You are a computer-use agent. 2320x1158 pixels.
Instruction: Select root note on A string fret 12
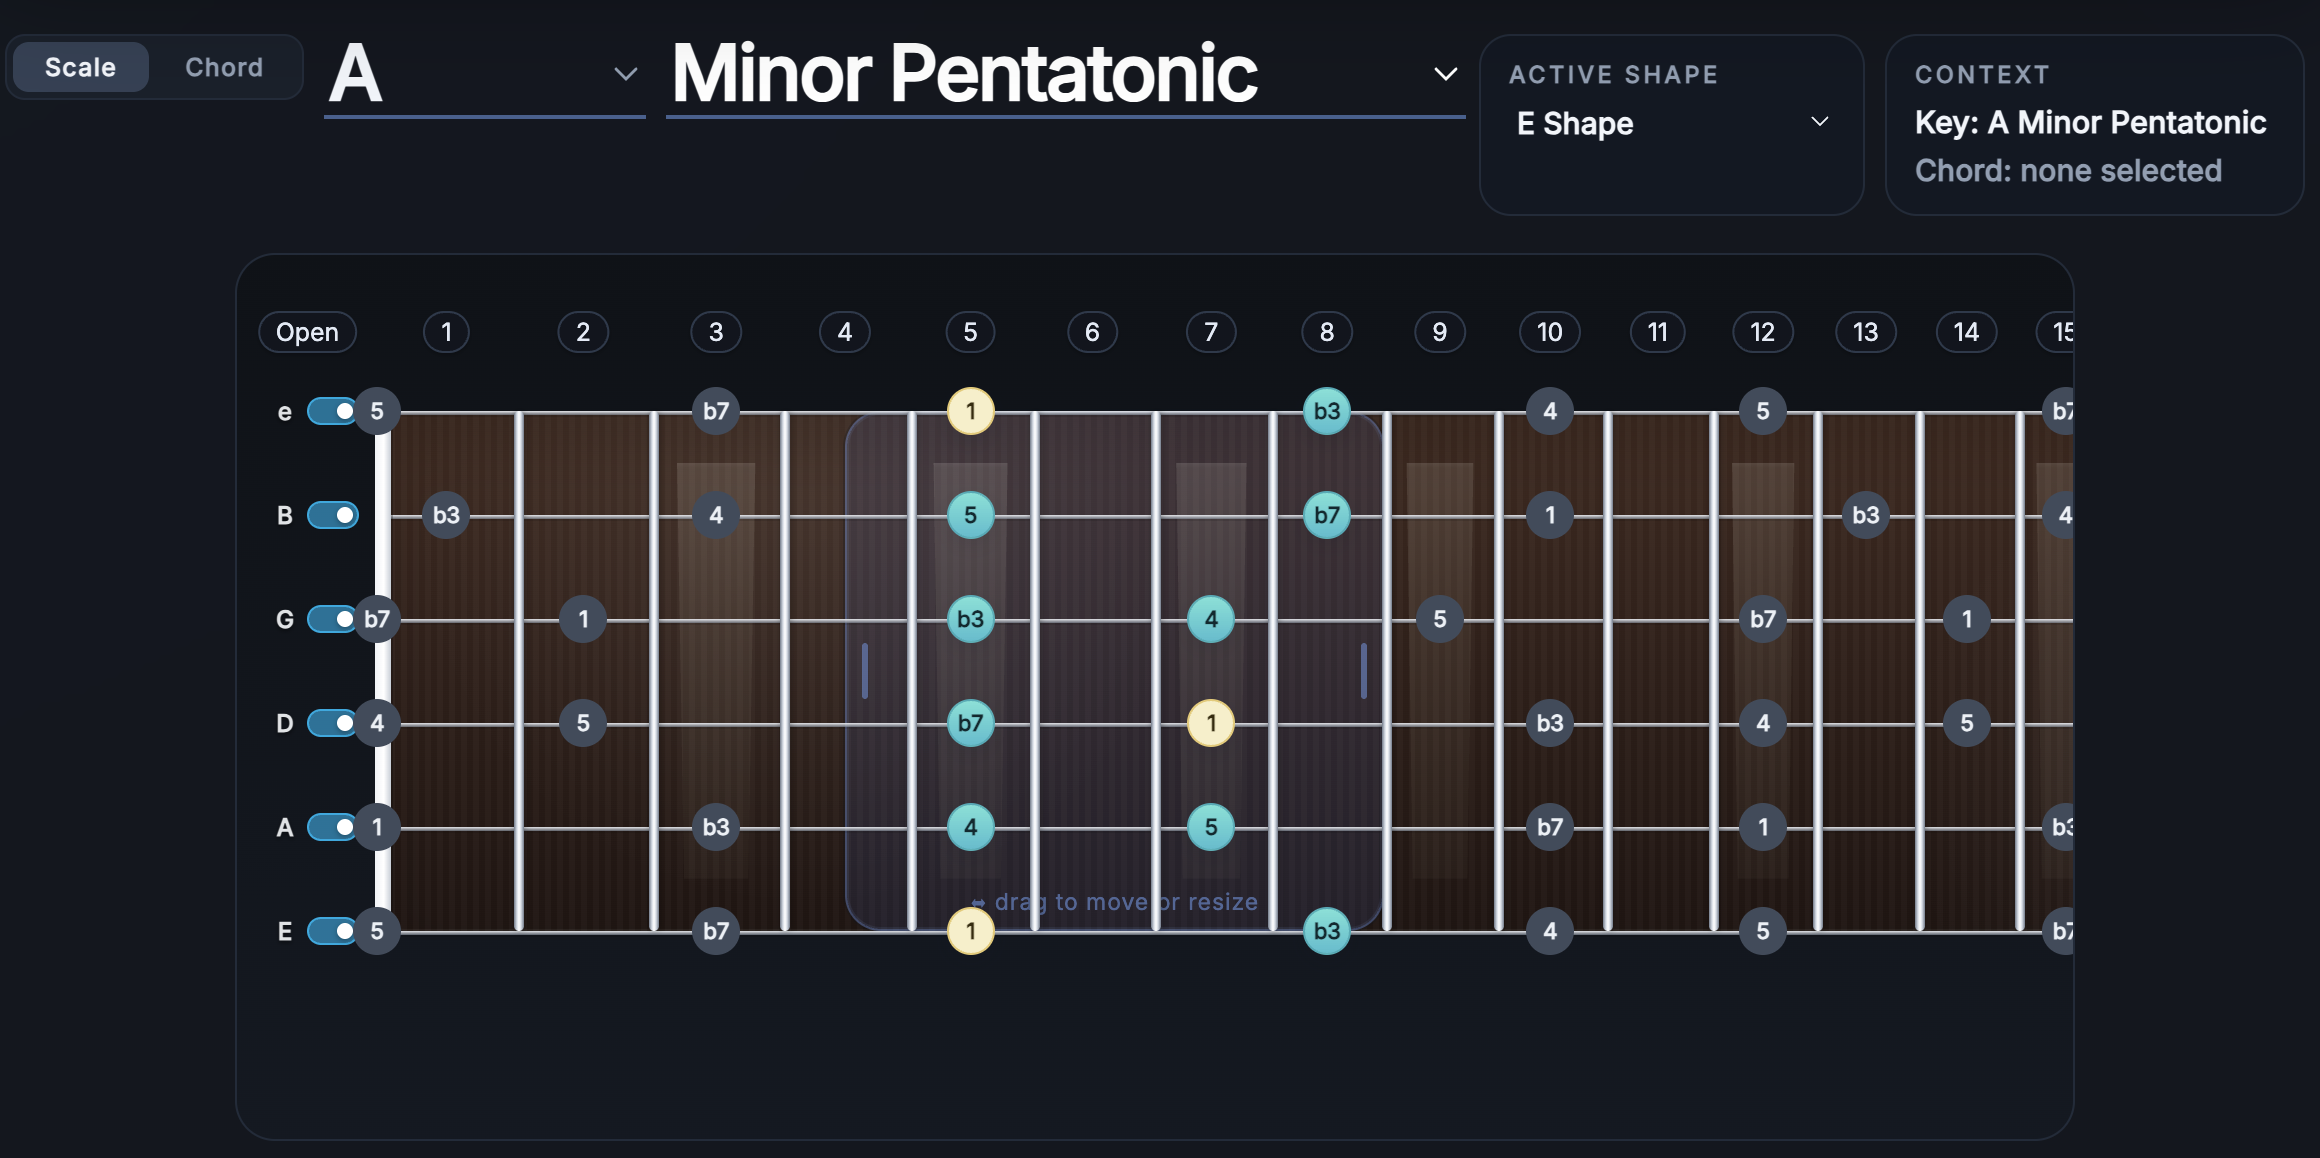[1763, 827]
